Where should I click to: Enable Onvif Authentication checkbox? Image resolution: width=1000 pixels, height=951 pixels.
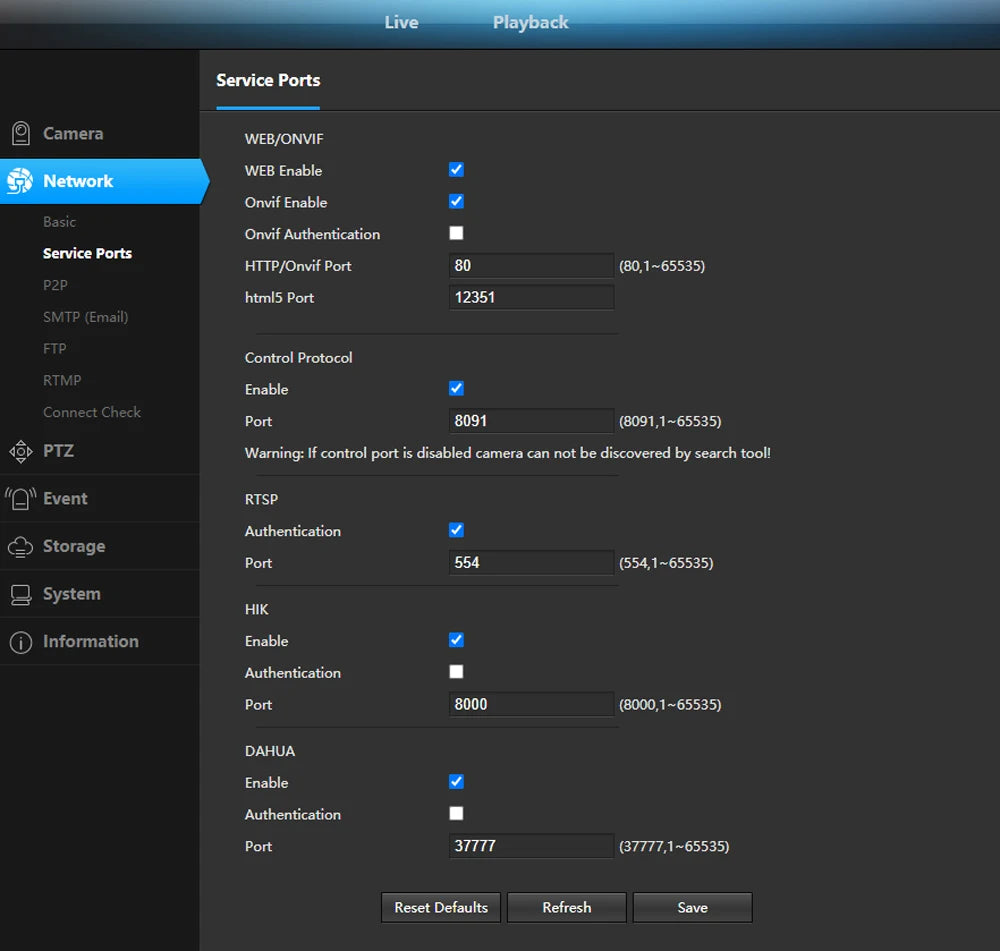456,233
